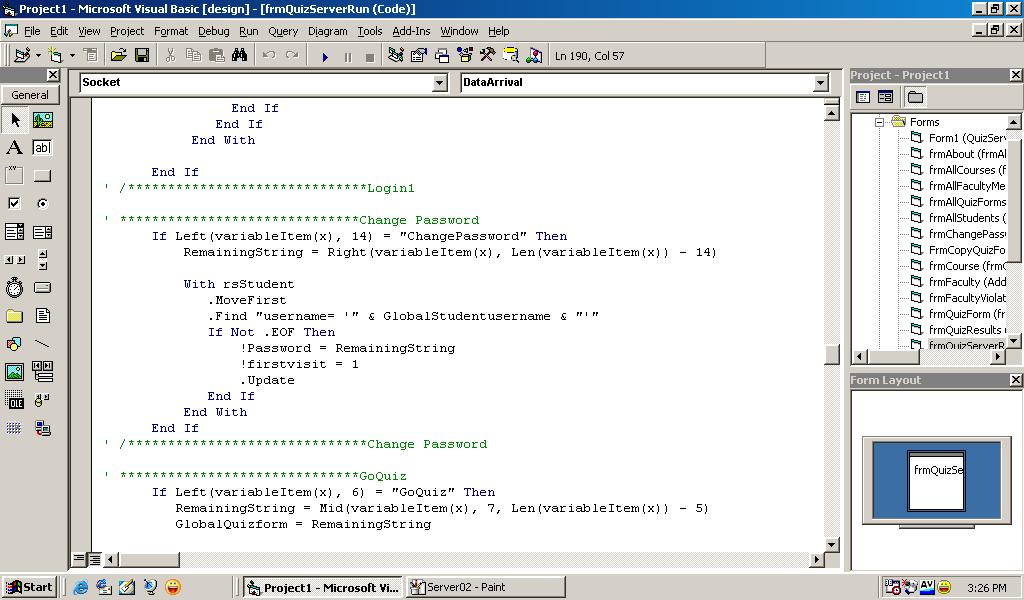Switch to Procedure View button

pyautogui.click(x=79, y=559)
